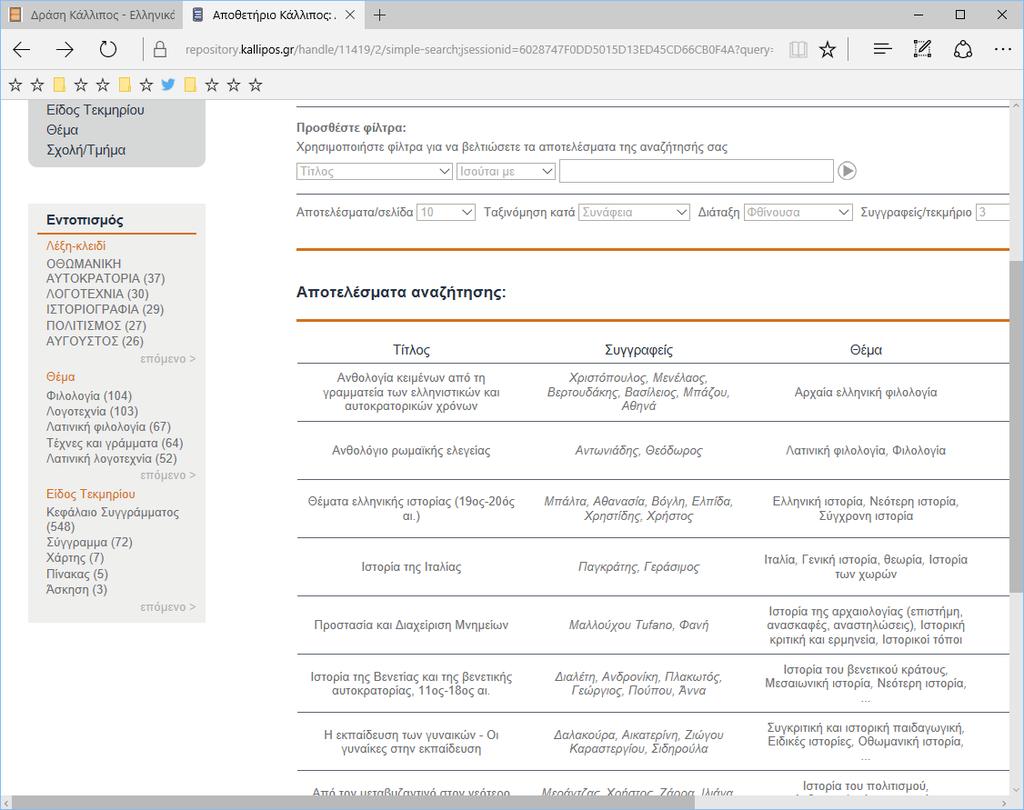
Task: Click the scroll-right arrow on horizontal scrollbar
Action: (x=1004, y=802)
